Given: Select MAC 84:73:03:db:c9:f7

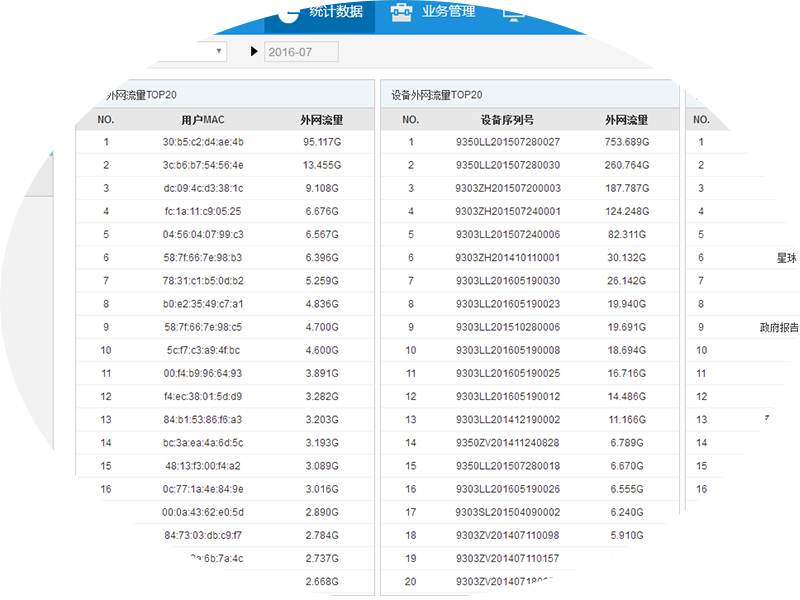Looking at the screenshot, I should [x=203, y=535].
